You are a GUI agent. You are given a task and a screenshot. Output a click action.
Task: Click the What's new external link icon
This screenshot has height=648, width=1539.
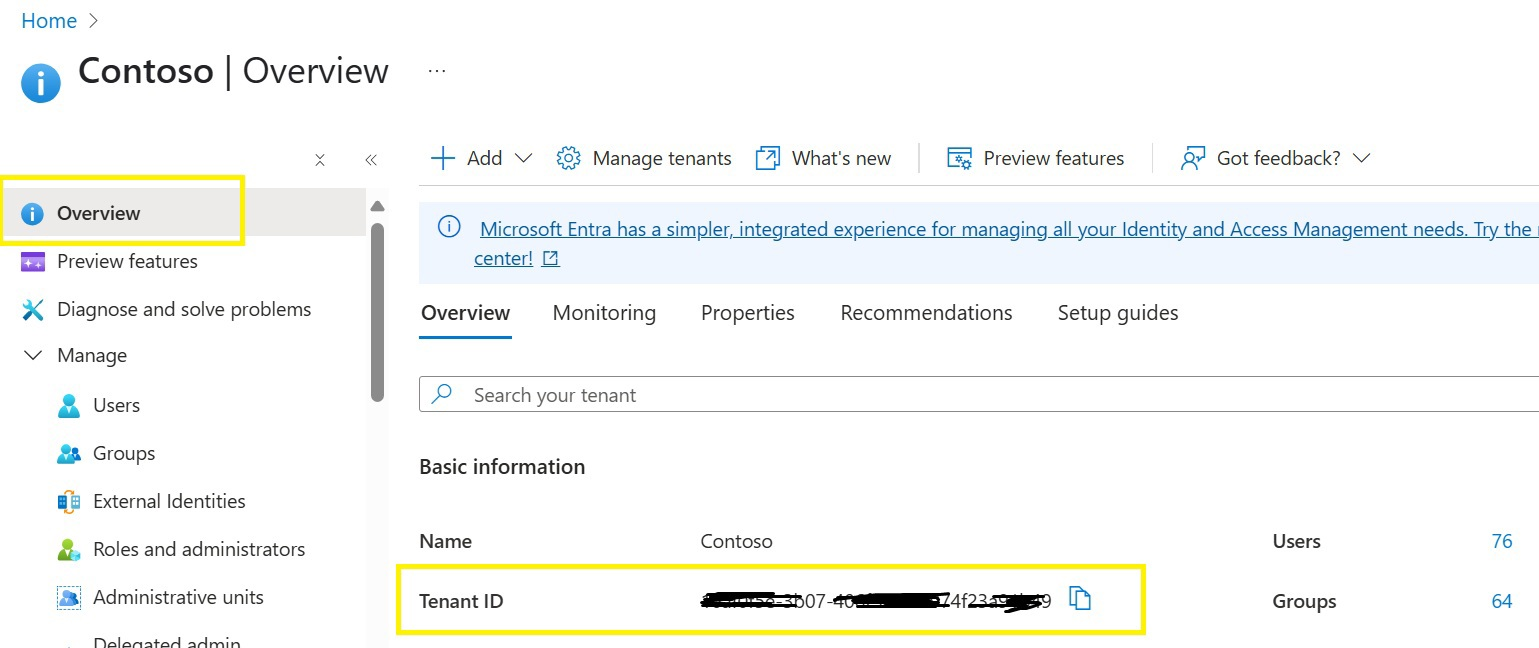click(x=767, y=158)
